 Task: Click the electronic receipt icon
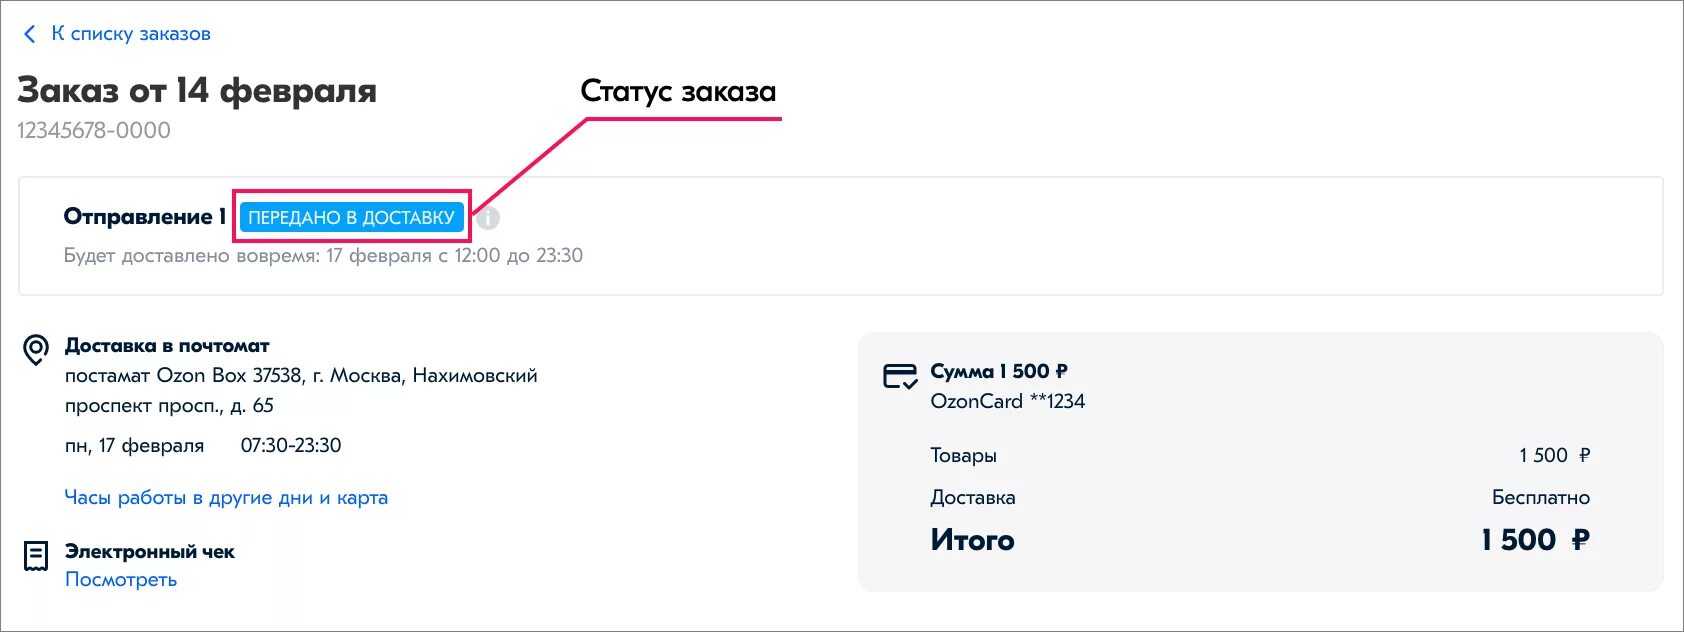36,556
